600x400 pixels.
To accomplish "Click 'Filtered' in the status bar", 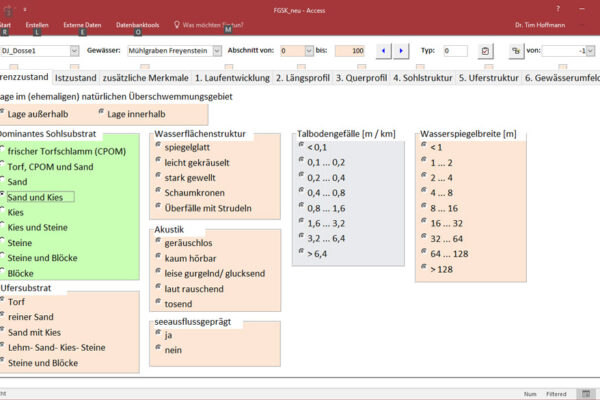I will (x=556, y=394).
